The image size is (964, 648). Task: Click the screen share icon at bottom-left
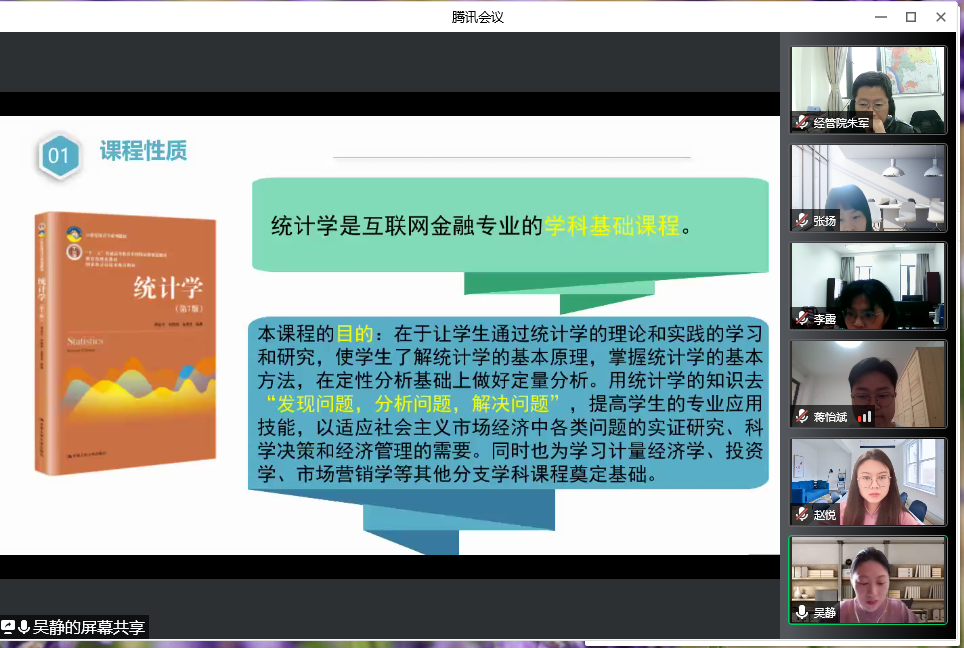click(x=9, y=627)
